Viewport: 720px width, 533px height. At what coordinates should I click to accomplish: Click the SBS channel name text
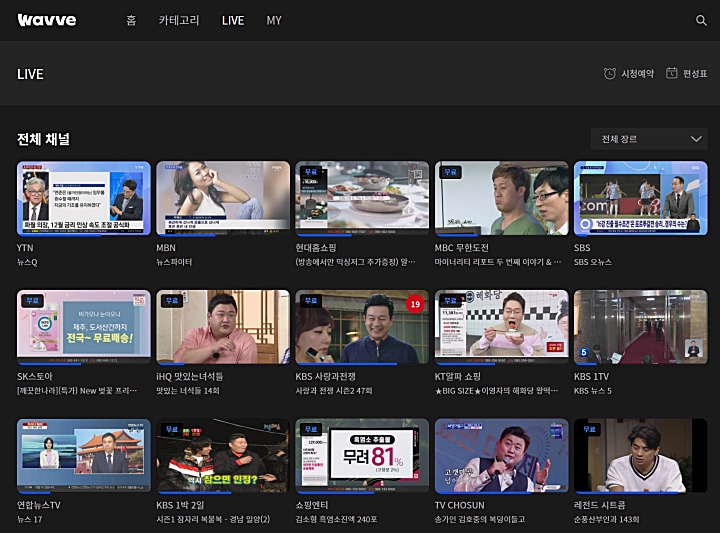tap(582, 248)
